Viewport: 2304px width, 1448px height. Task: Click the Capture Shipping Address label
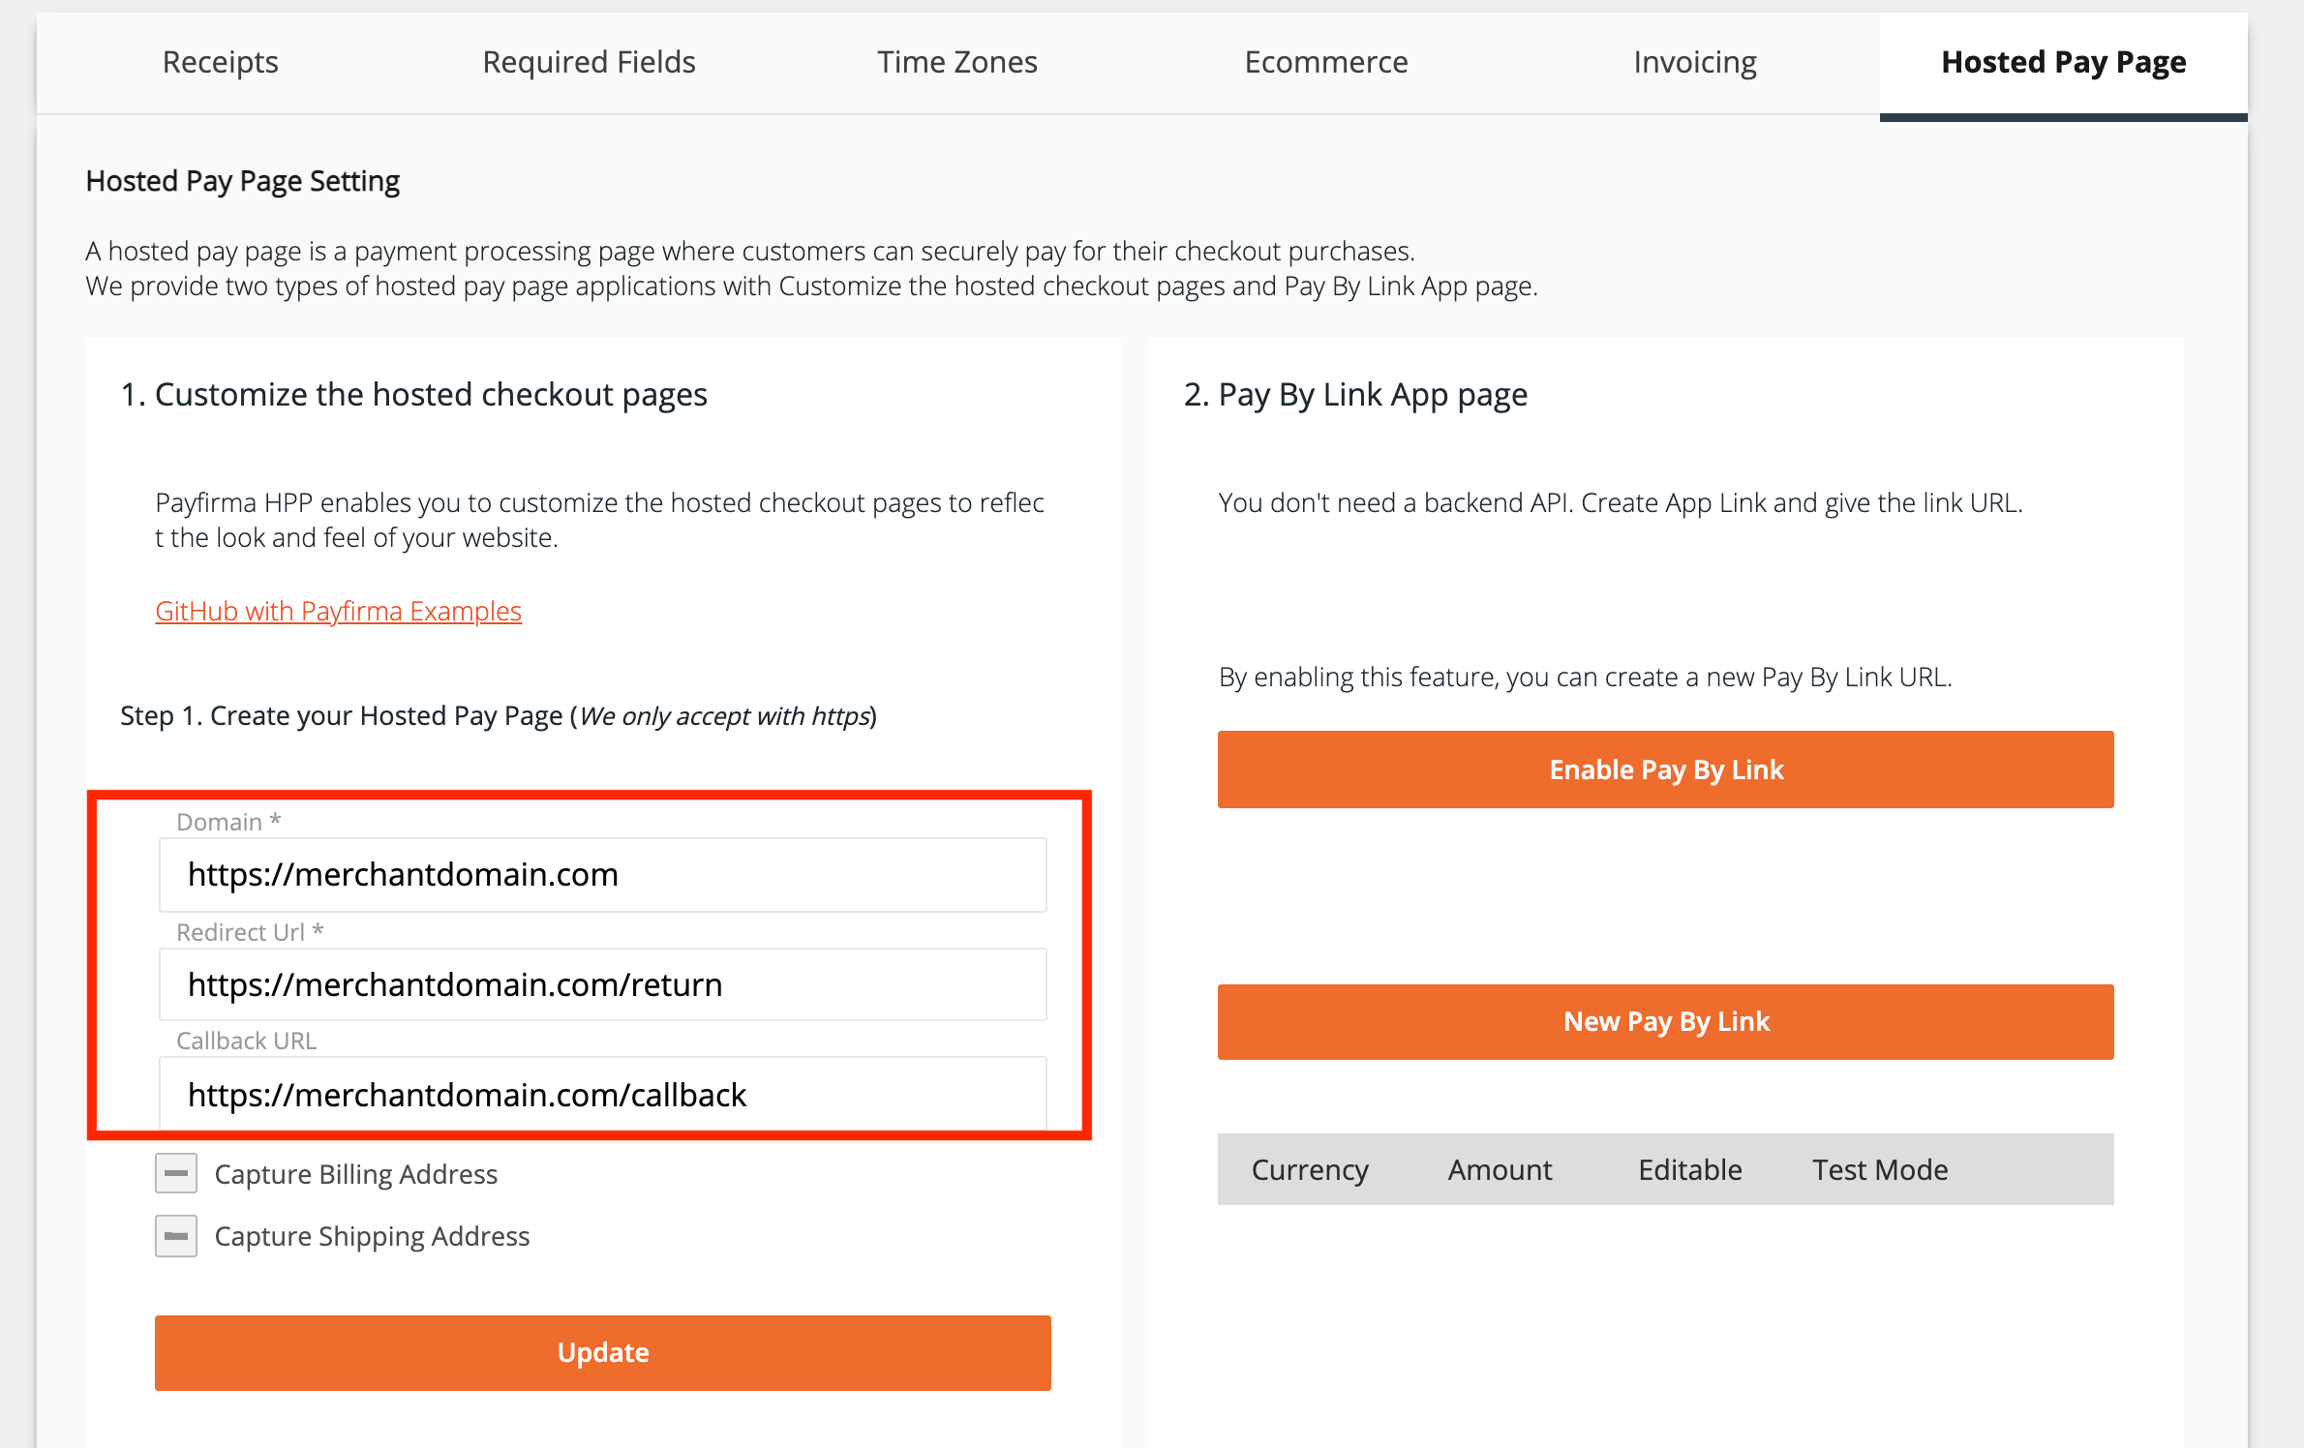[372, 1236]
